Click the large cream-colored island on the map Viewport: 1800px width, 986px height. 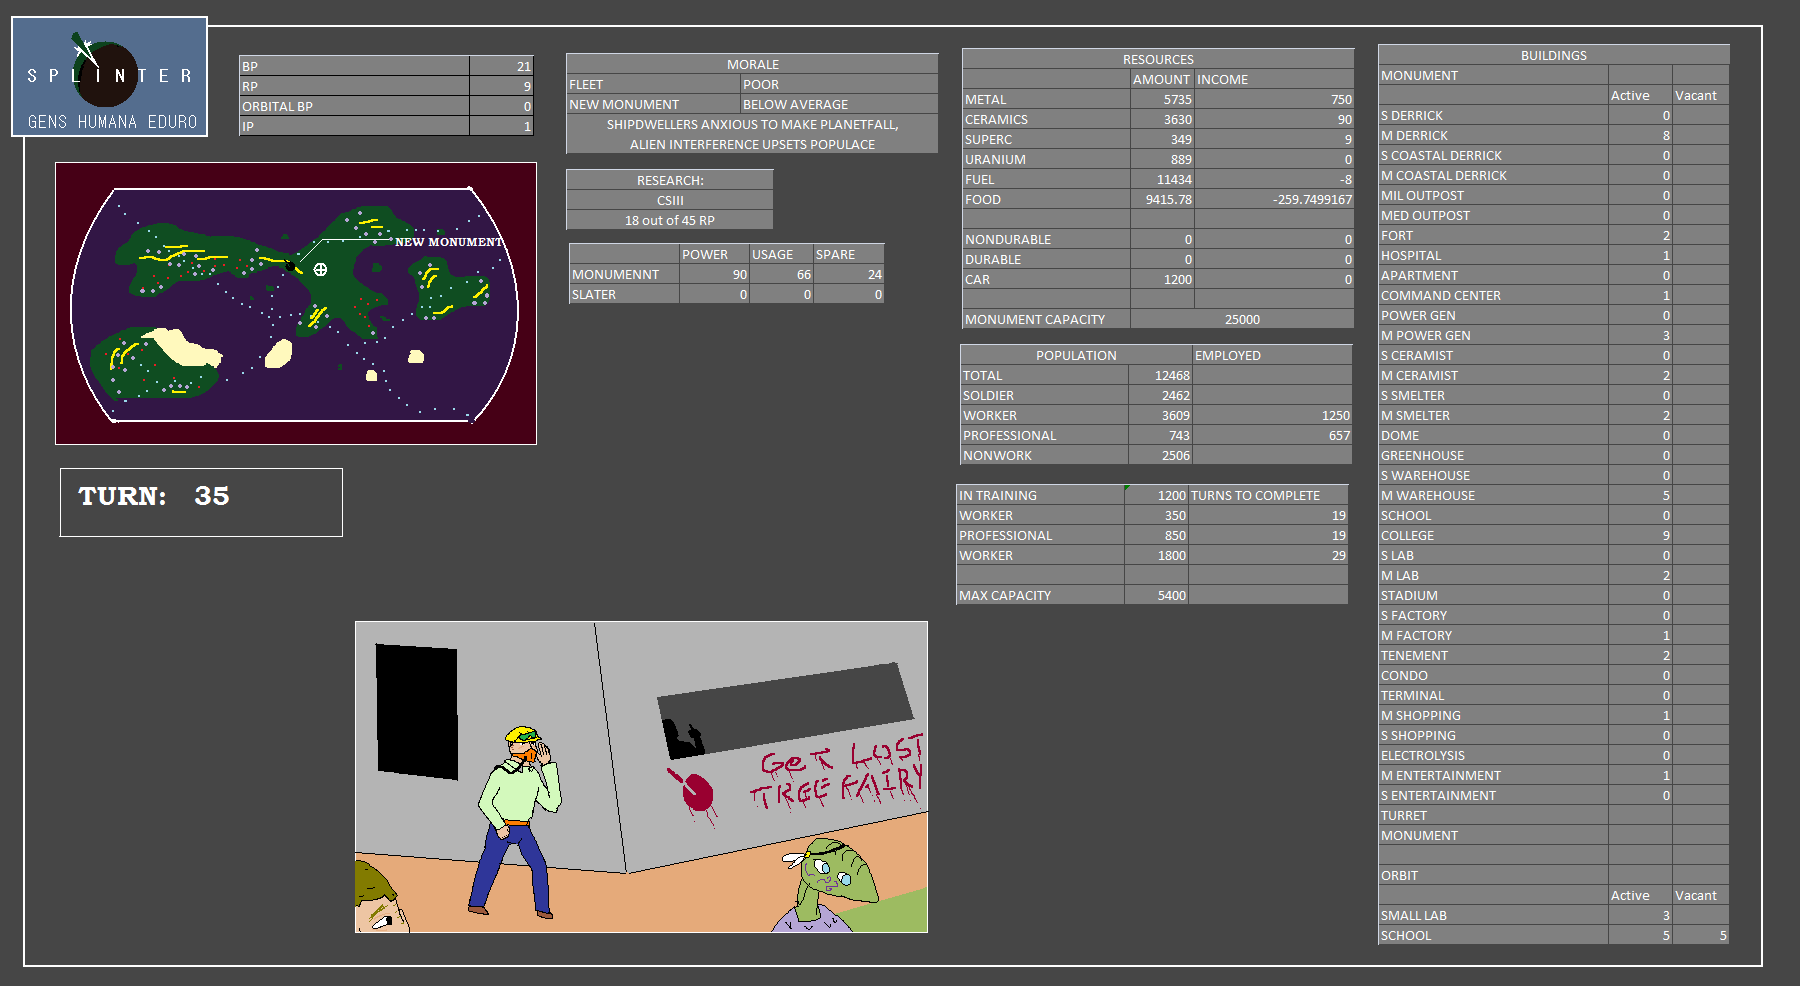[x=182, y=346]
